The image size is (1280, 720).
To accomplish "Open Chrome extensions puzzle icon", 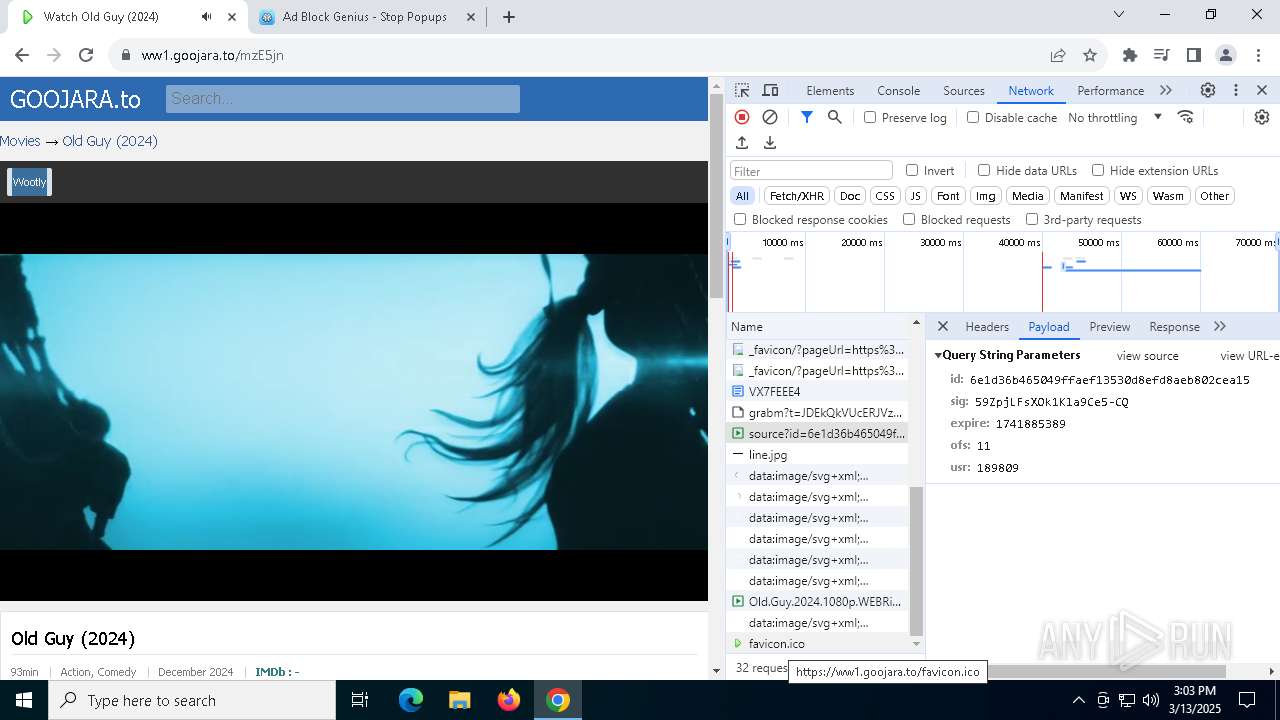I will pos(1130,55).
